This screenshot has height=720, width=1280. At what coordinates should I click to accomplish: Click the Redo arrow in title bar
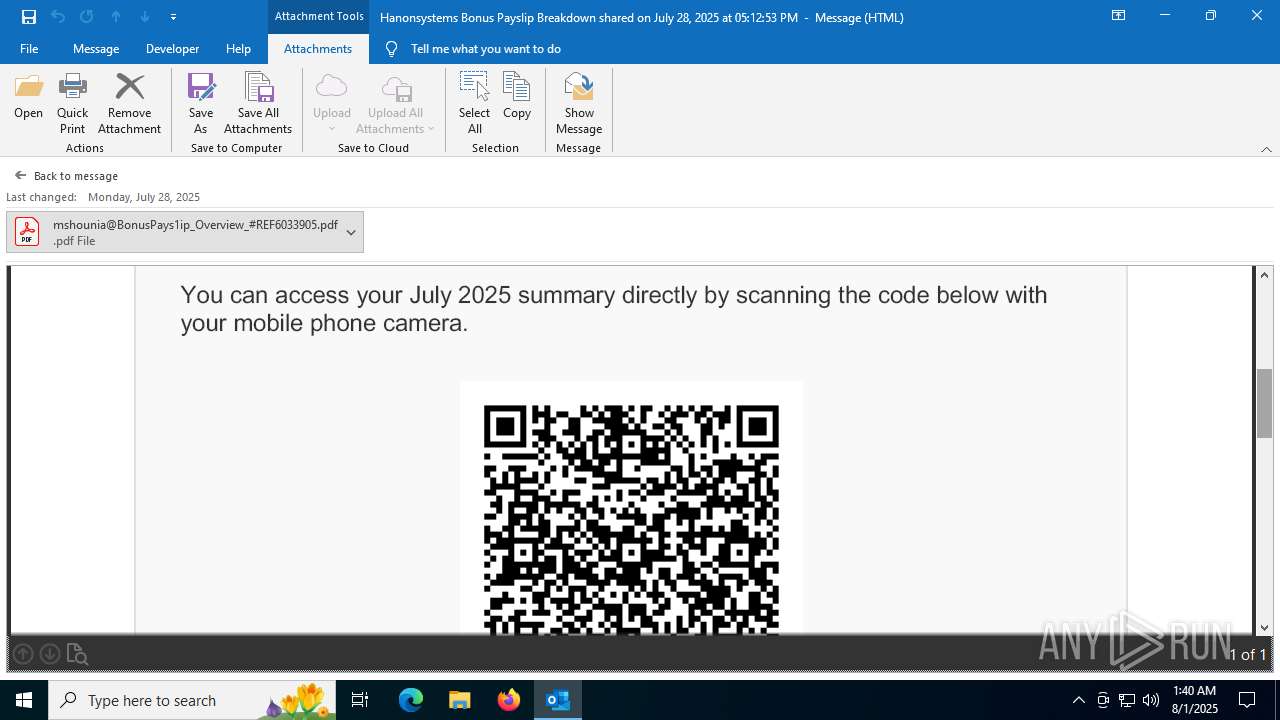pos(87,17)
